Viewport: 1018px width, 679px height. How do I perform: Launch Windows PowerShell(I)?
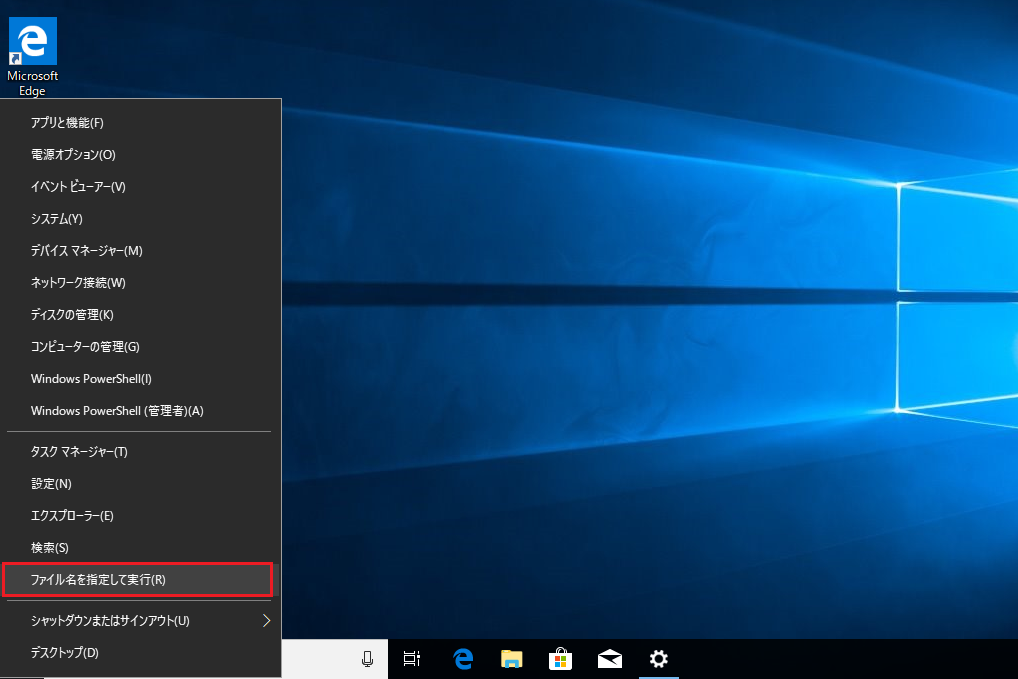[x=141, y=378]
